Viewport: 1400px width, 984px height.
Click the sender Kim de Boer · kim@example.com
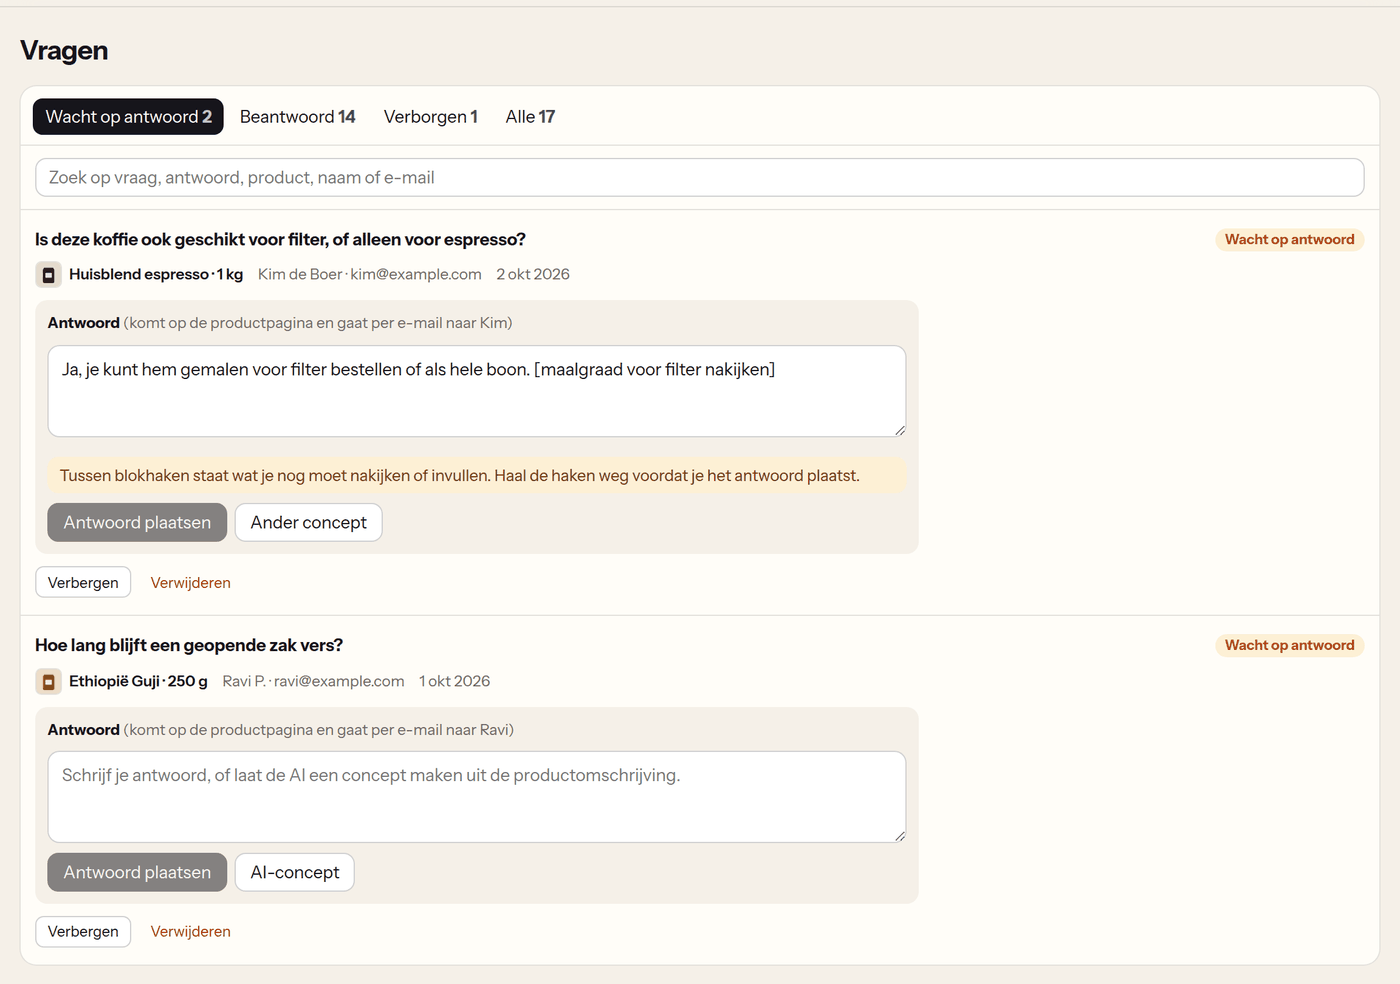pos(370,275)
